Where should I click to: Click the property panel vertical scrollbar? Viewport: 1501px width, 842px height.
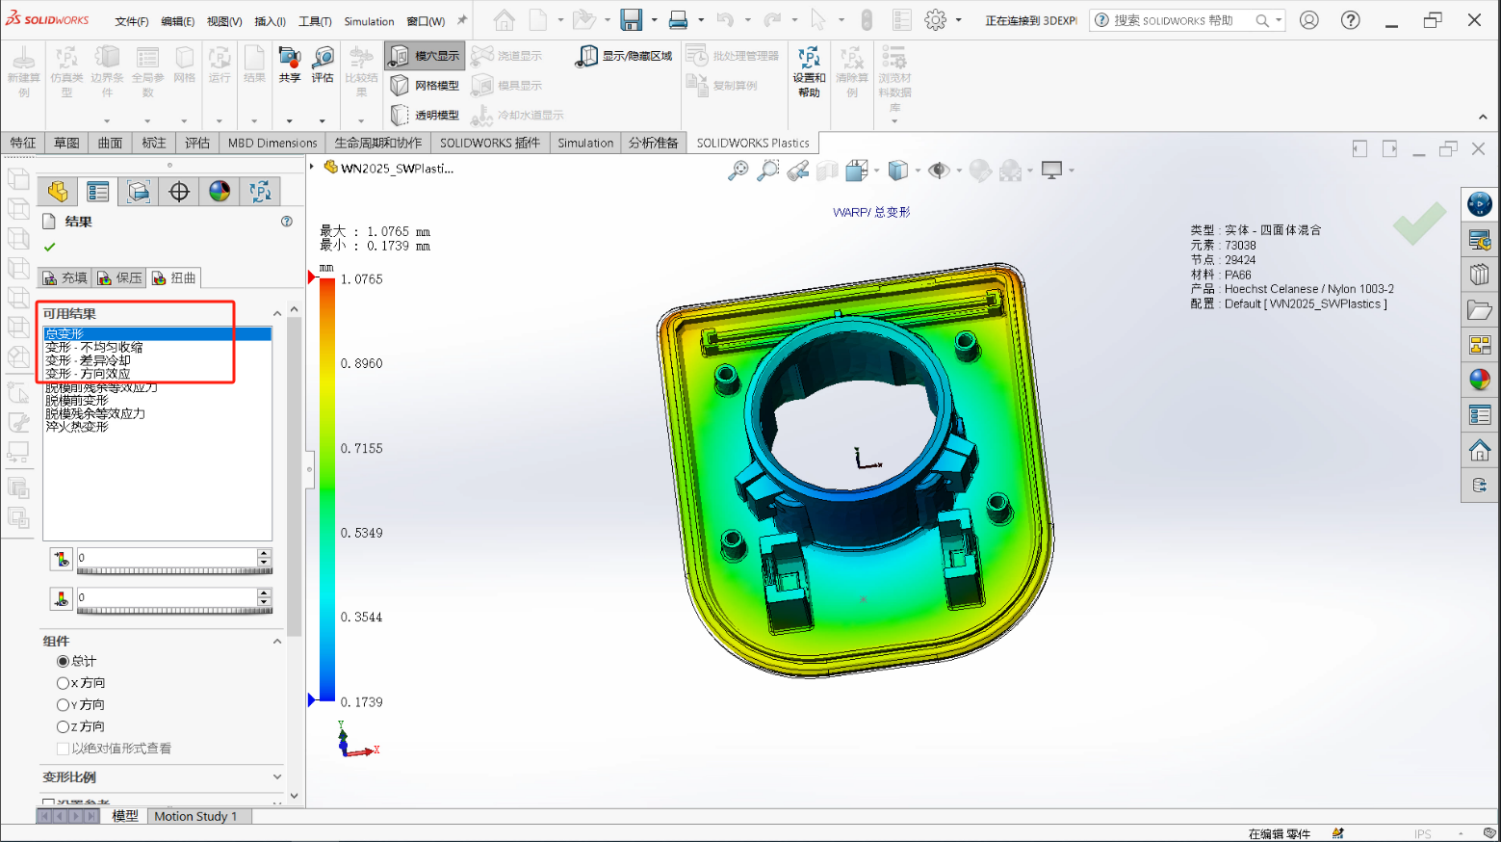click(294, 476)
